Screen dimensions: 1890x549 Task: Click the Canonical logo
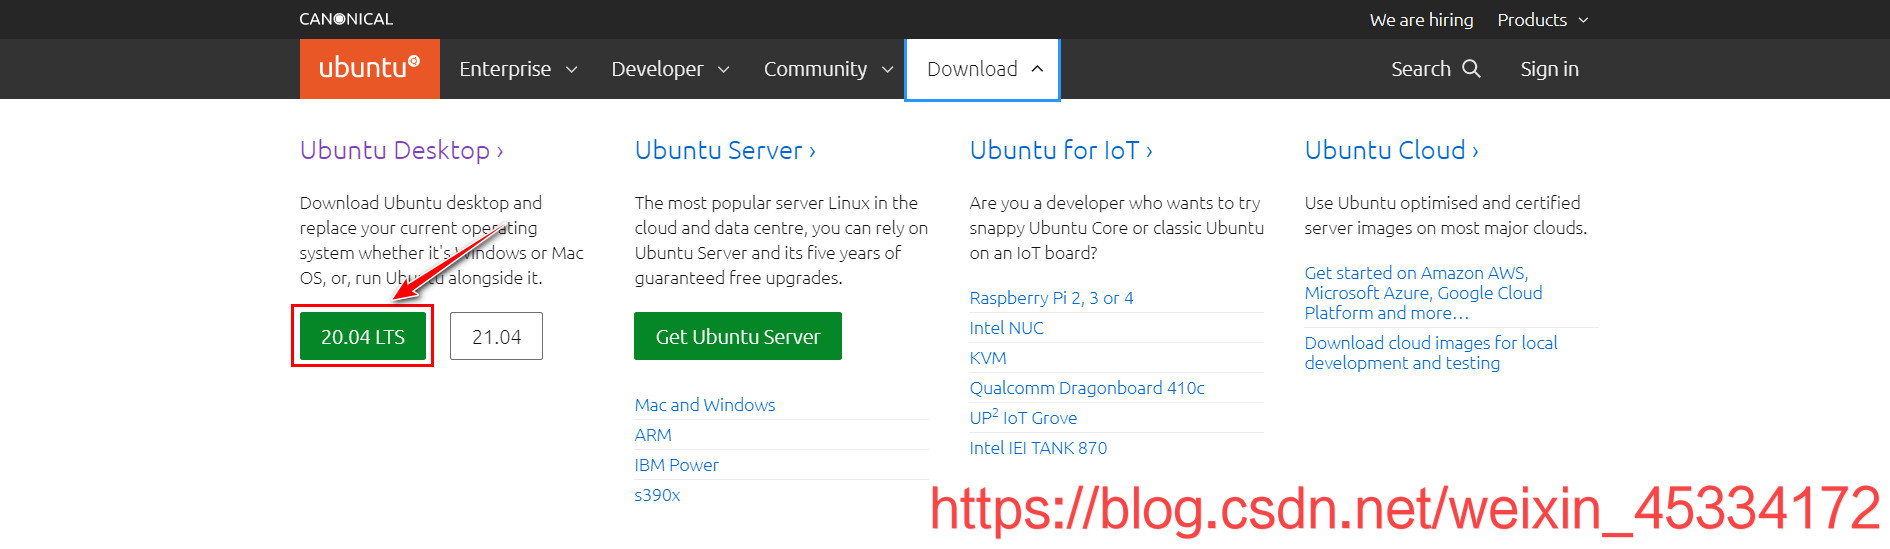tap(346, 19)
